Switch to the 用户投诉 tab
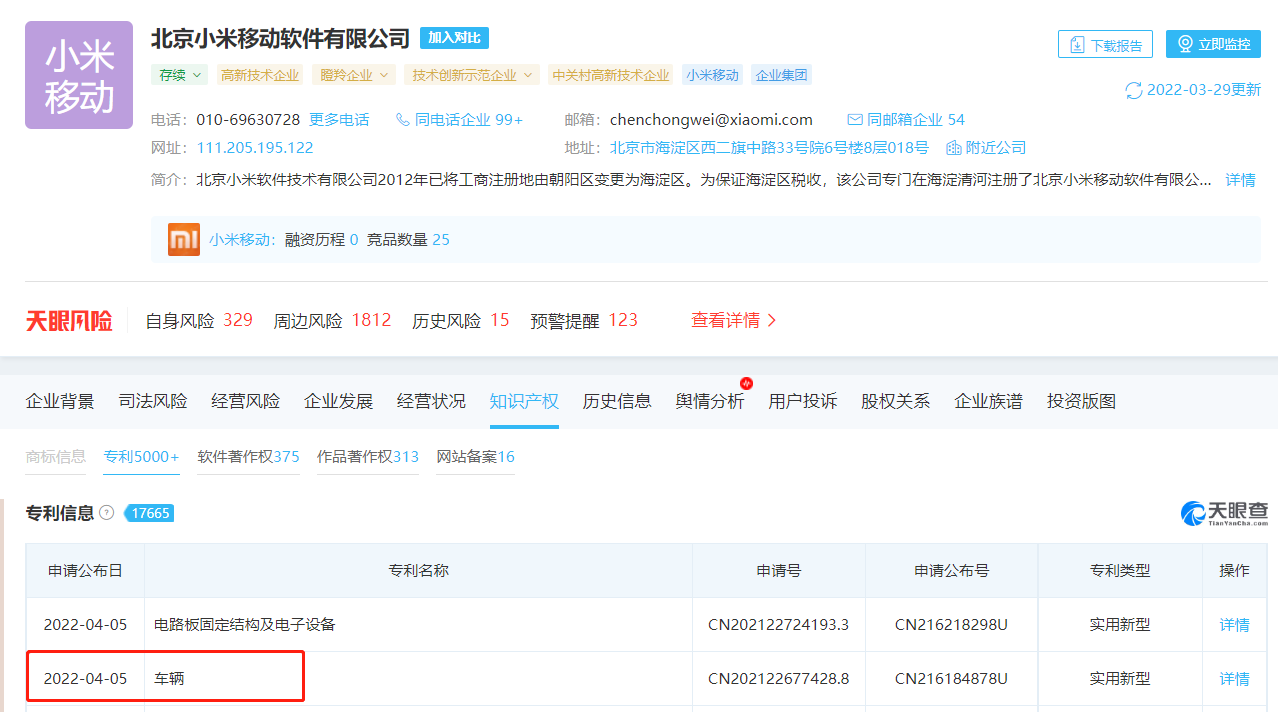This screenshot has width=1278, height=712. pyautogui.click(x=803, y=402)
